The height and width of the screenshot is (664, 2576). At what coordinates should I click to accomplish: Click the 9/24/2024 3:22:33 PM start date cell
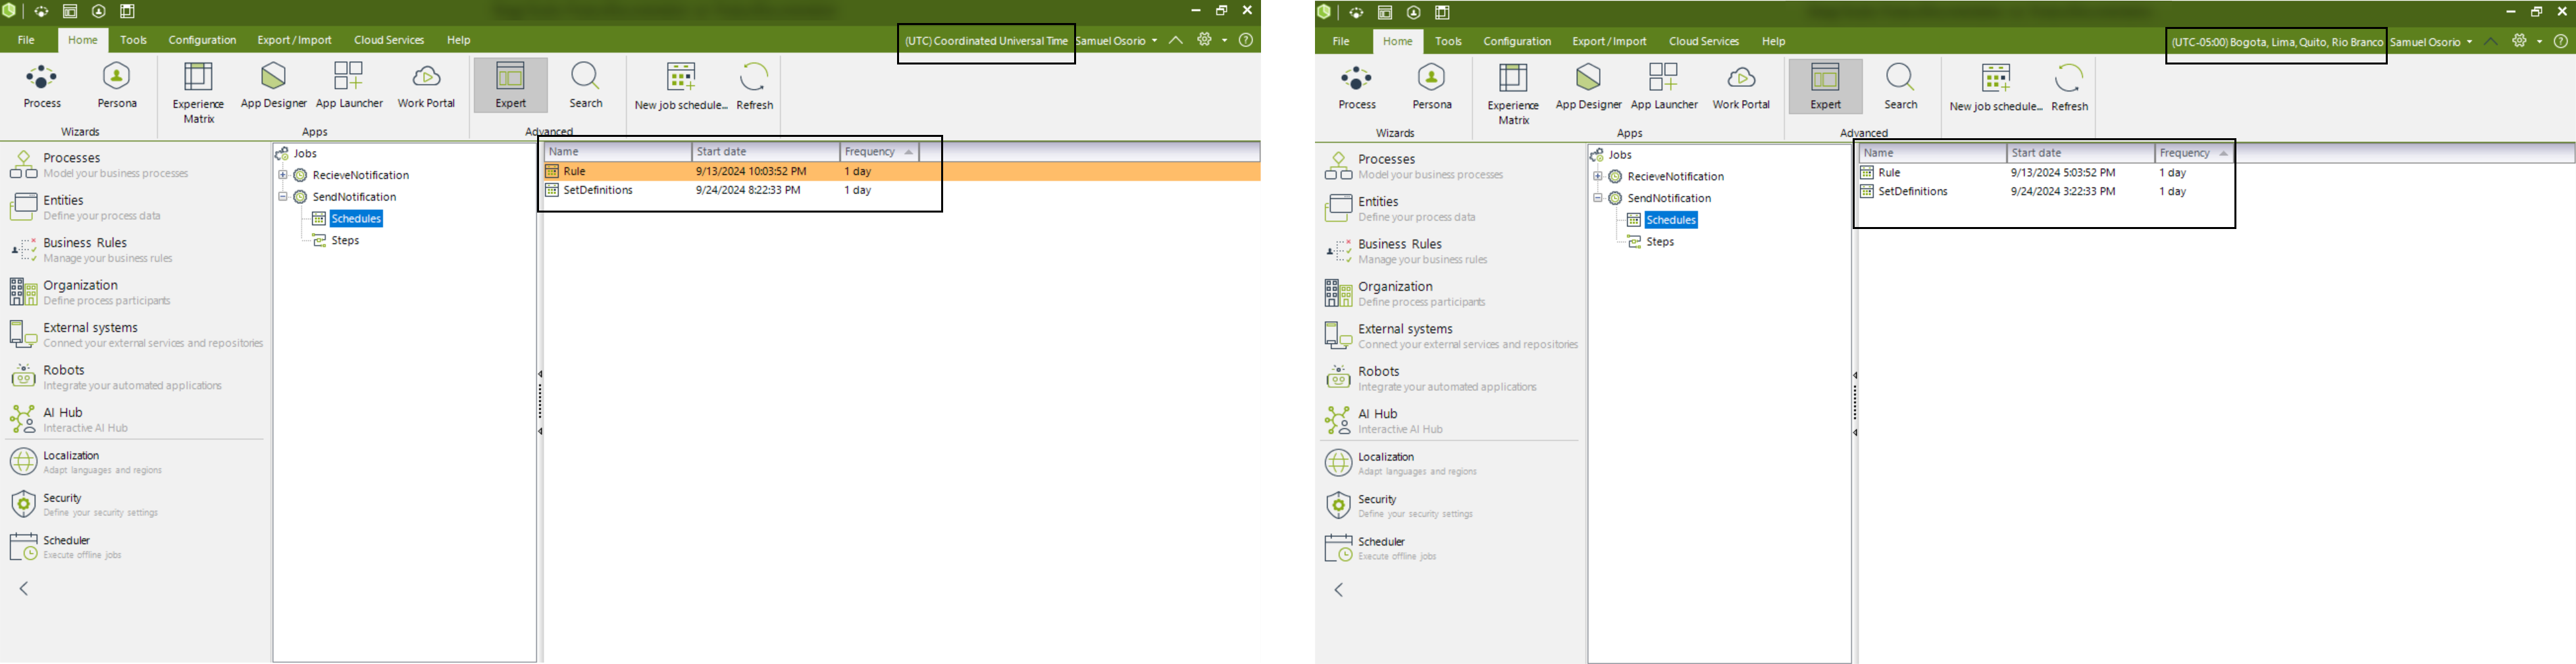[2063, 192]
